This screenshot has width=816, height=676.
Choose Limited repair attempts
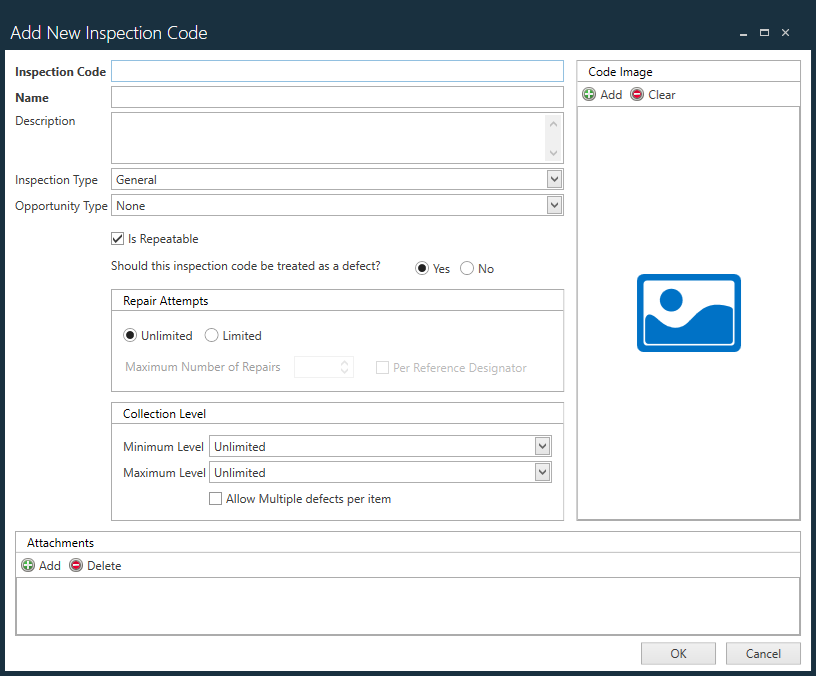[210, 335]
